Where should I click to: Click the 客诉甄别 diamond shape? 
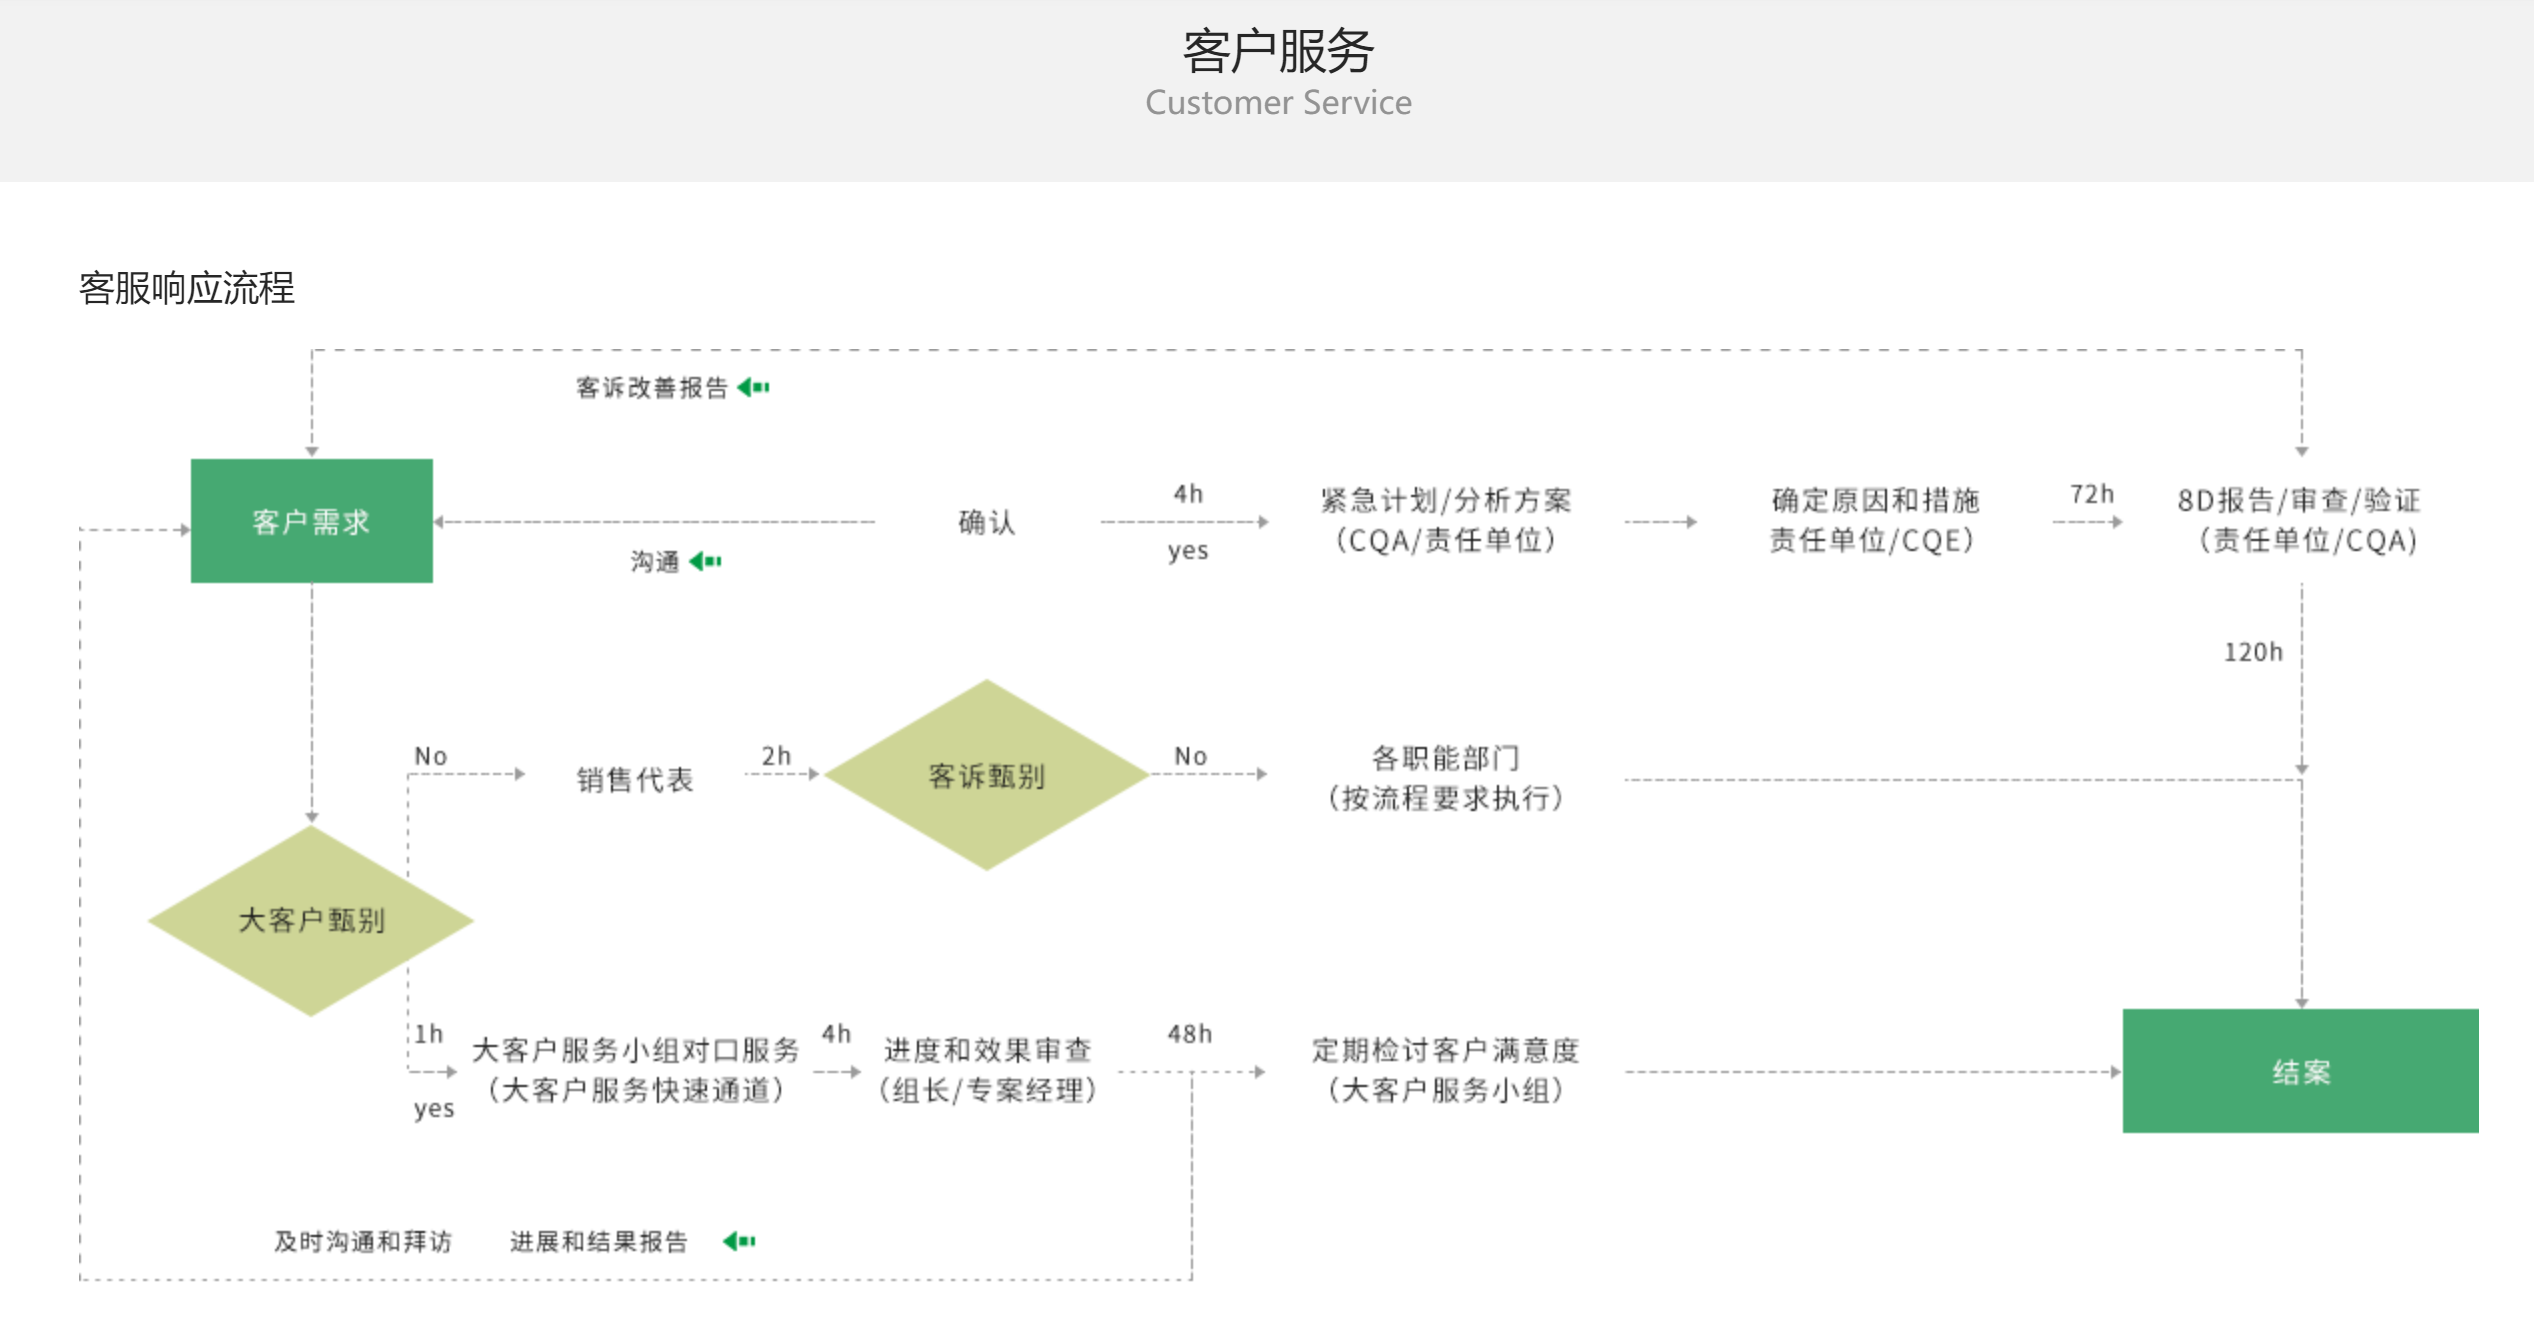coord(986,776)
